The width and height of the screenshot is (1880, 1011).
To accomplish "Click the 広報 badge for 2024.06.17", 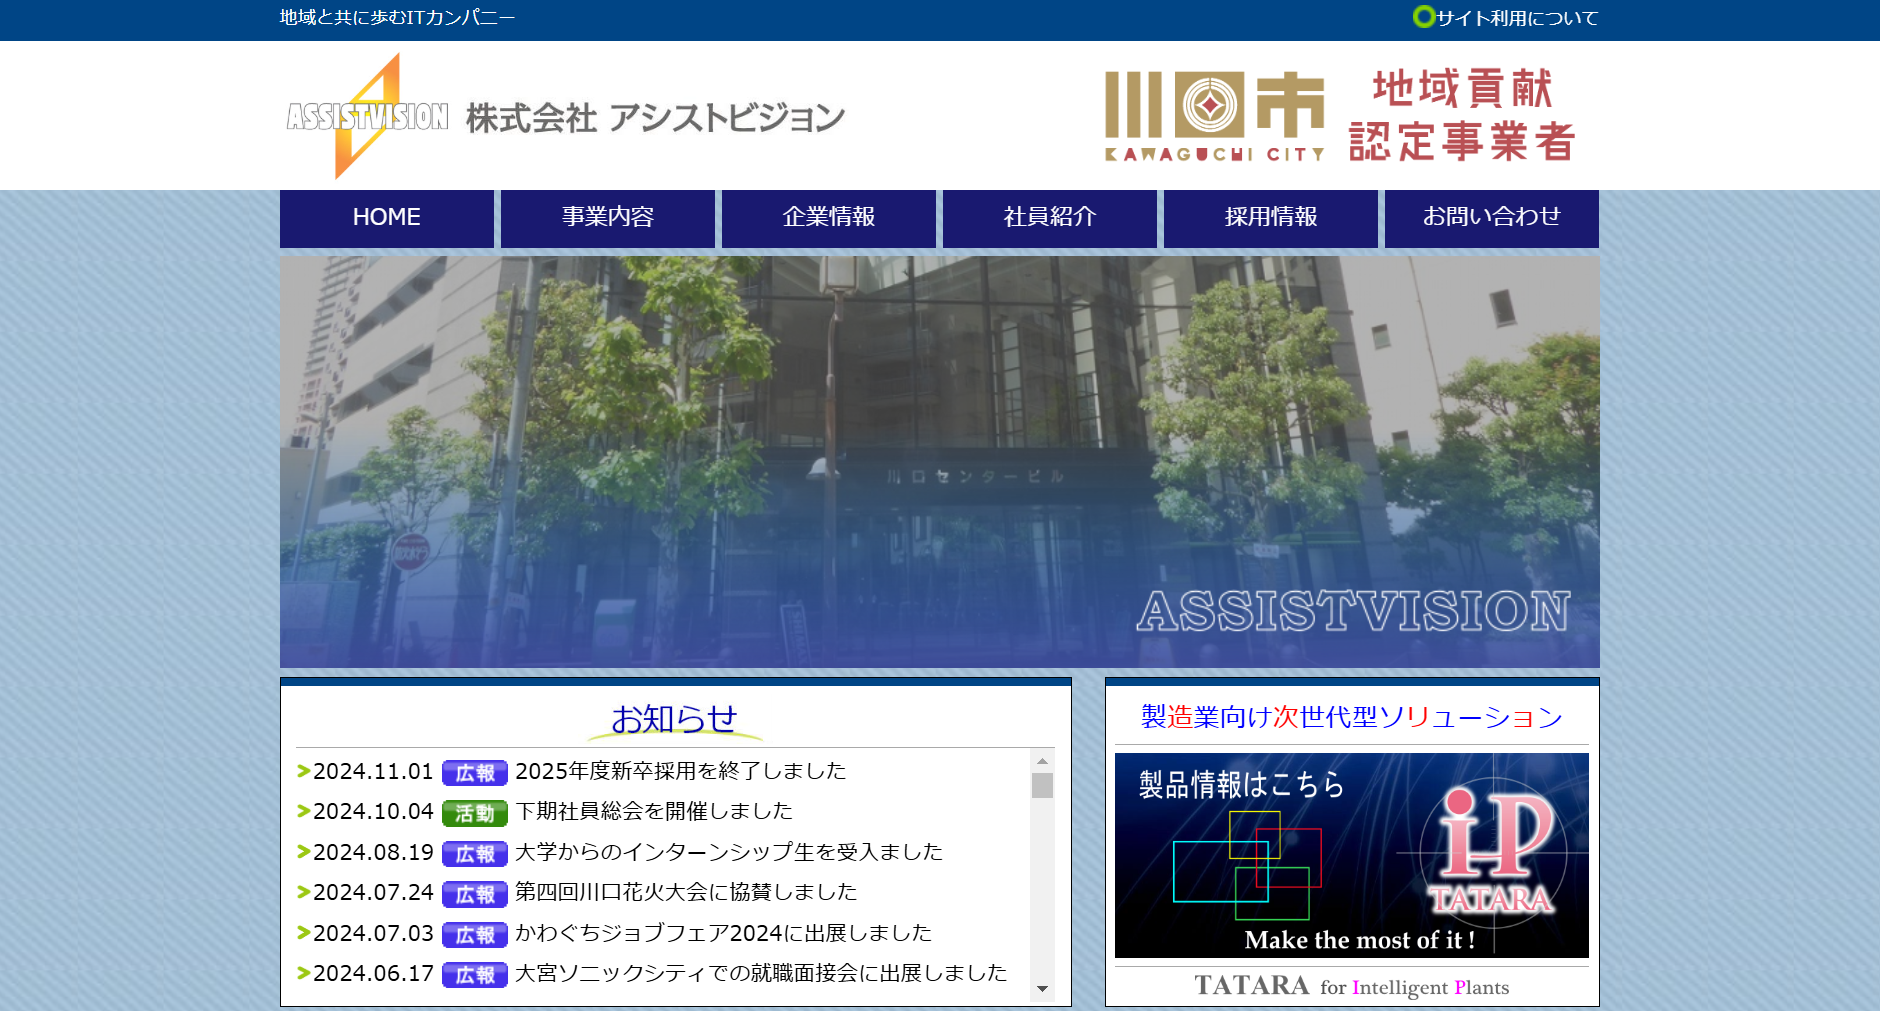I will (475, 975).
